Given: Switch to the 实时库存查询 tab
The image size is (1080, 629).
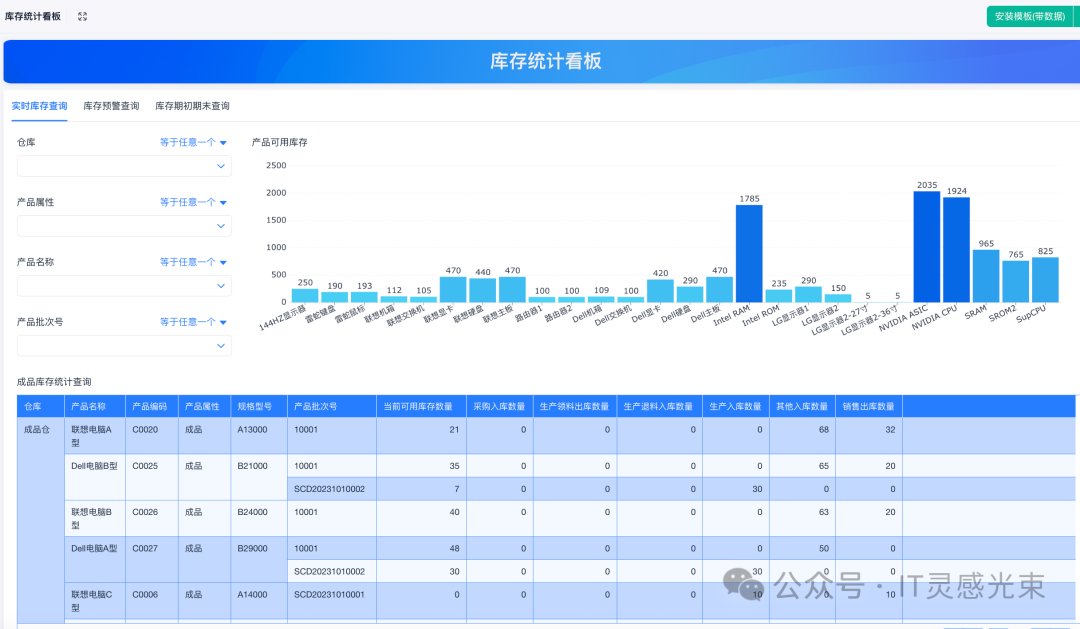Looking at the screenshot, I should pos(39,106).
